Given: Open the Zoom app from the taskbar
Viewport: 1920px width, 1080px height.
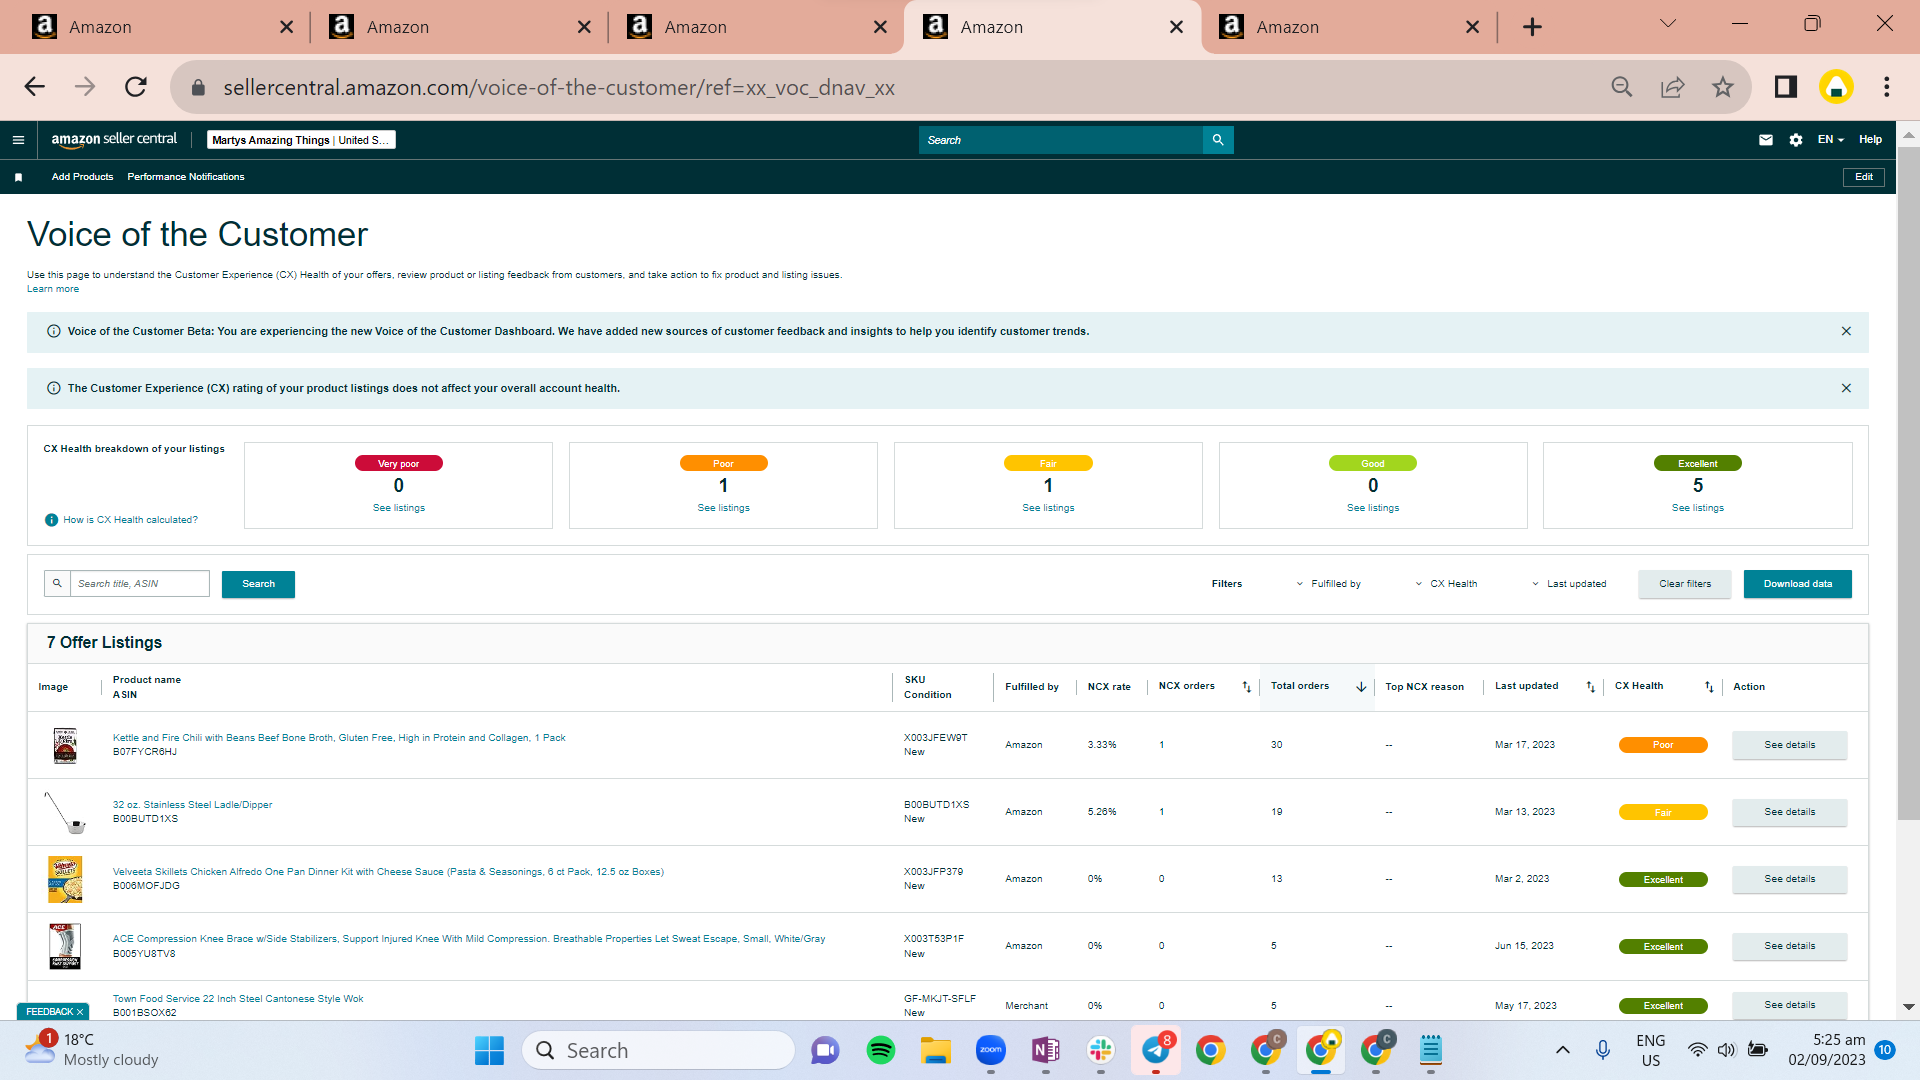Looking at the screenshot, I should 990,1050.
